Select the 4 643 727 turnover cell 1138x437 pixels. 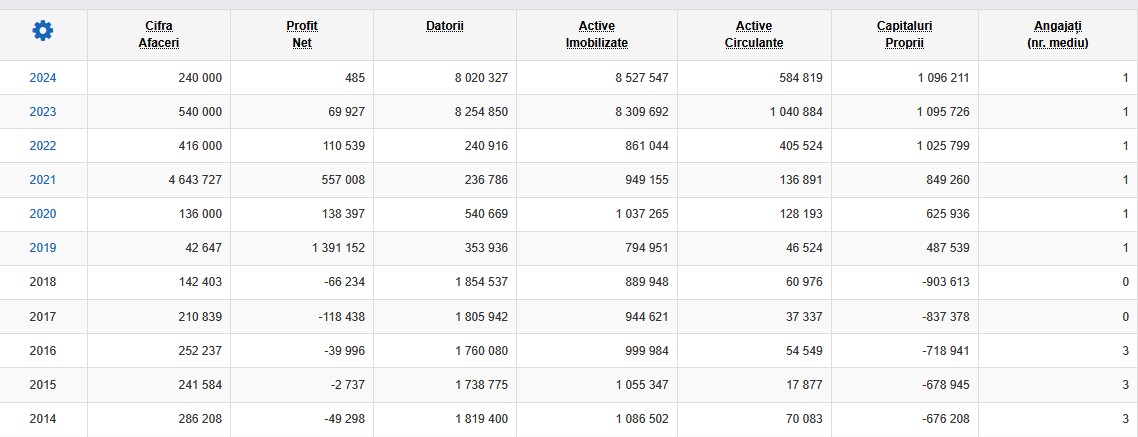click(x=159, y=180)
